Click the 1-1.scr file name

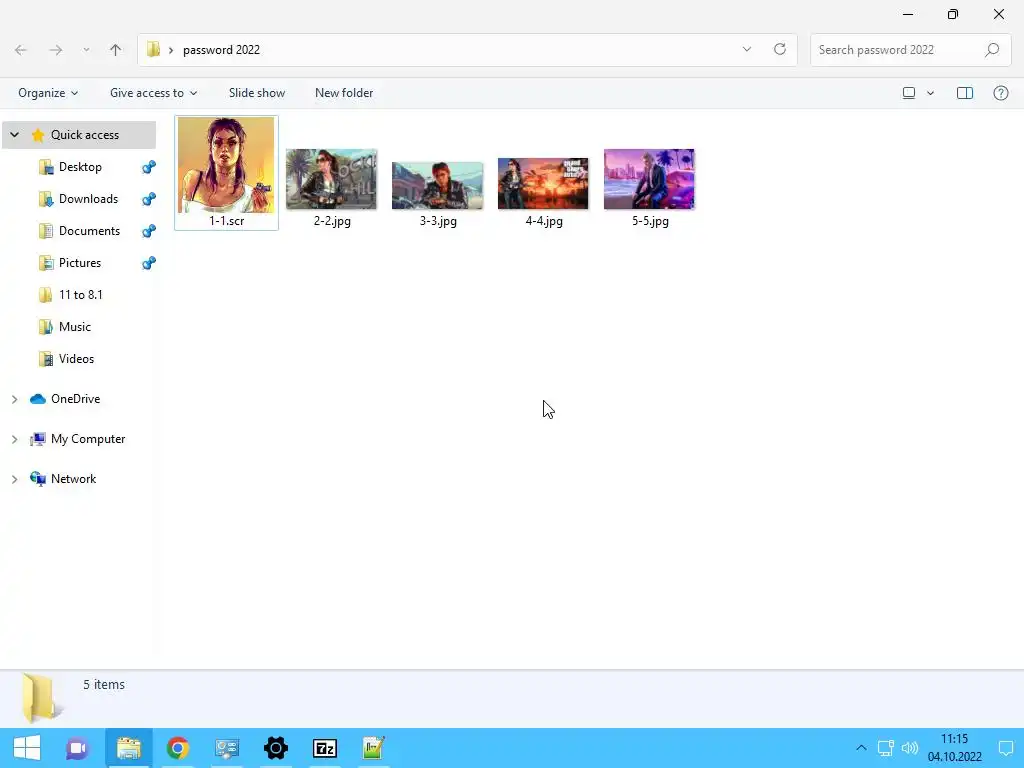227,221
